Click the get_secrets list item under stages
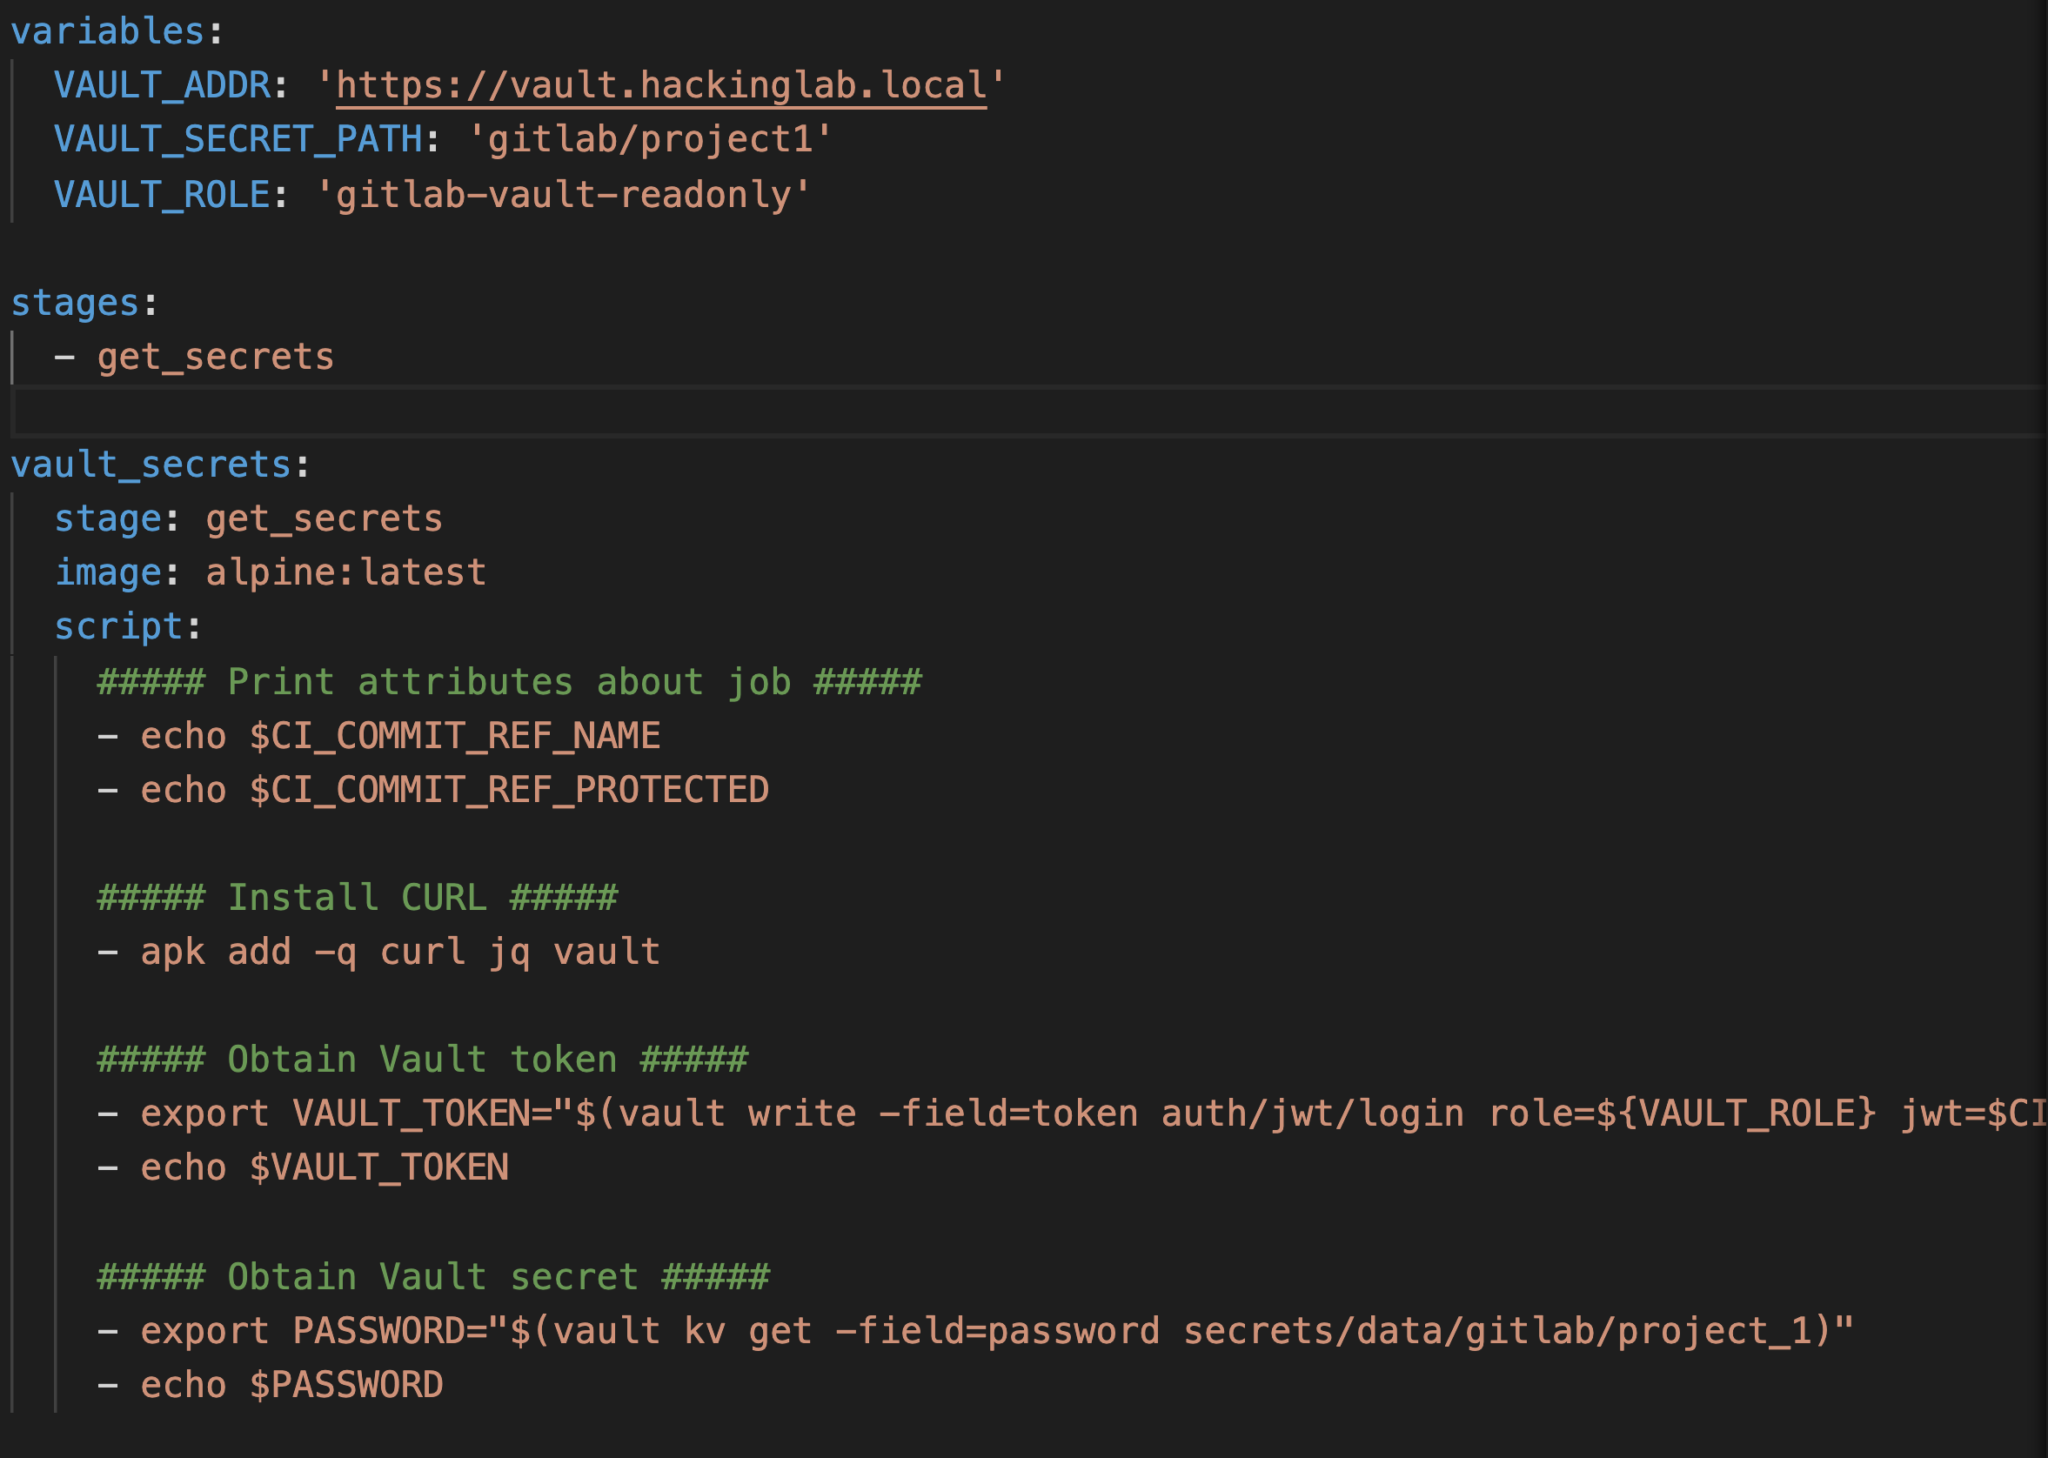2048x1458 pixels. point(215,355)
